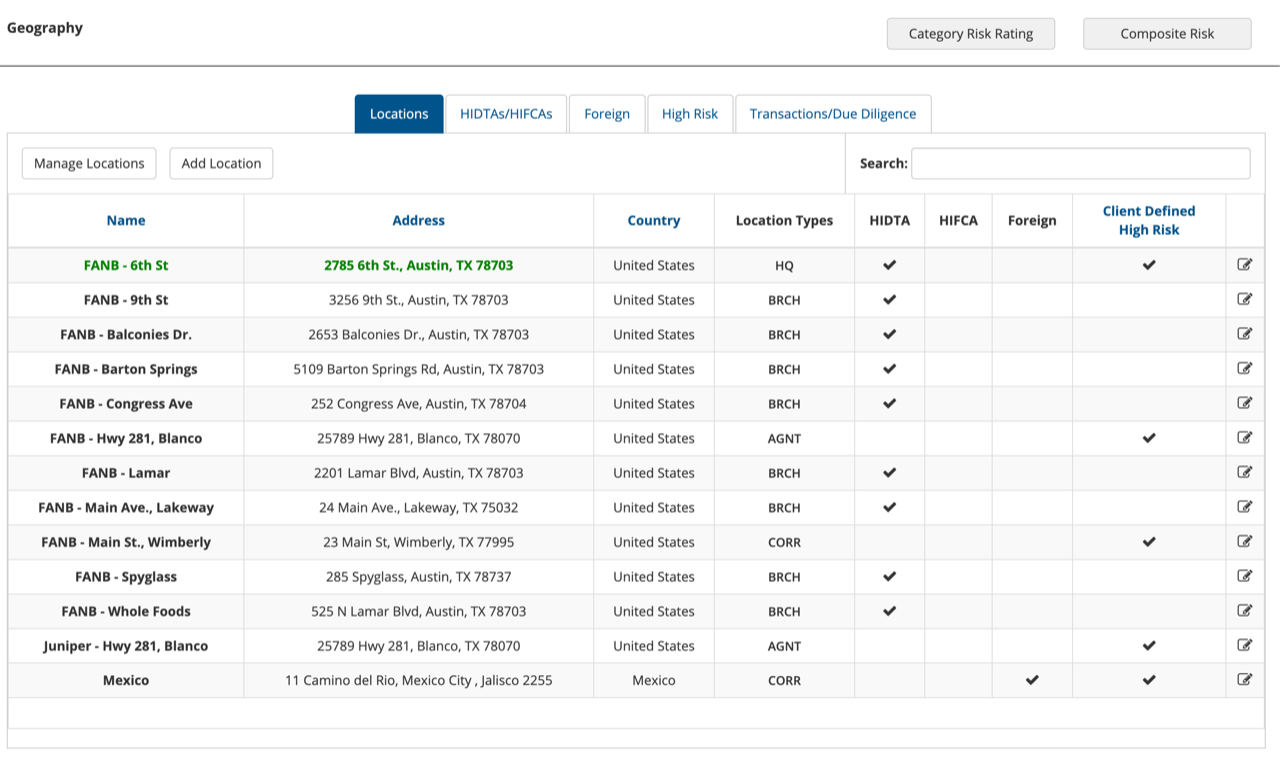Open the editor for FANB - Spyglass

1245,576
